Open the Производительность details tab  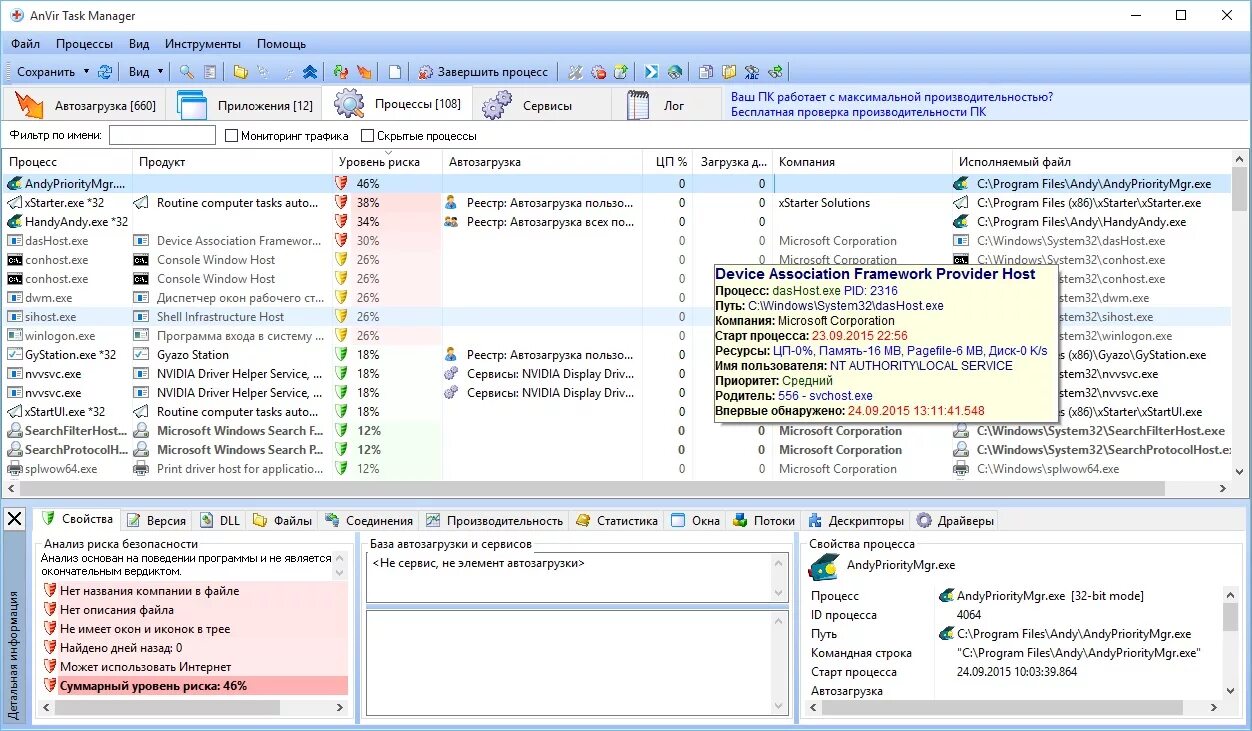(x=495, y=520)
